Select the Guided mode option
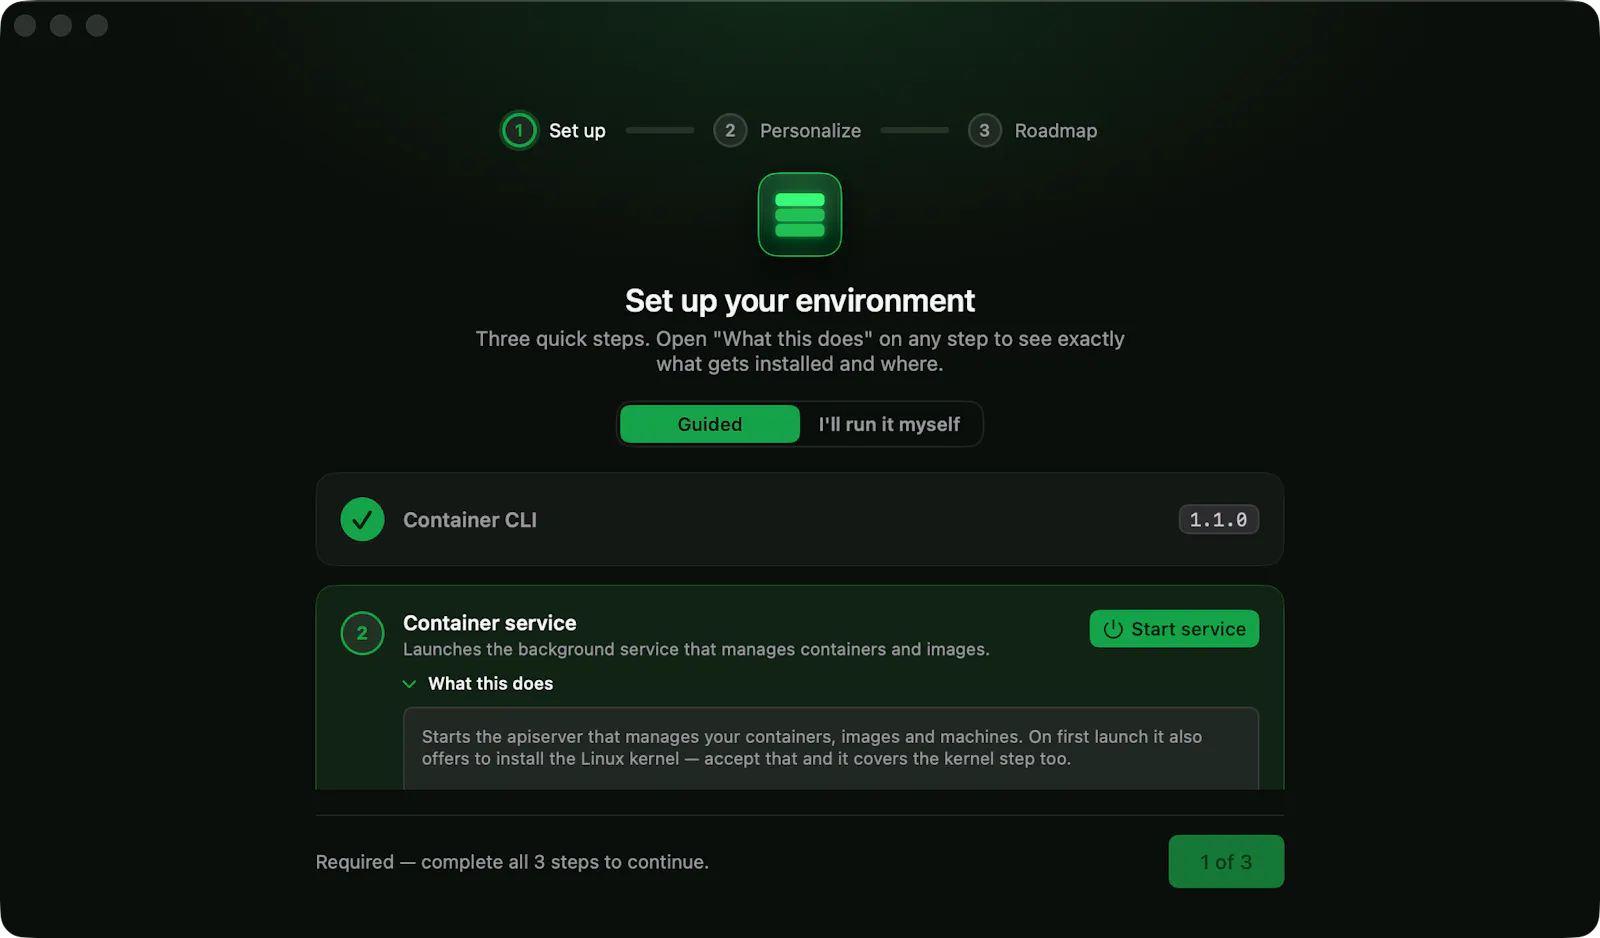The height and width of the screenshot is (938, 1600). tap(710, 424)
